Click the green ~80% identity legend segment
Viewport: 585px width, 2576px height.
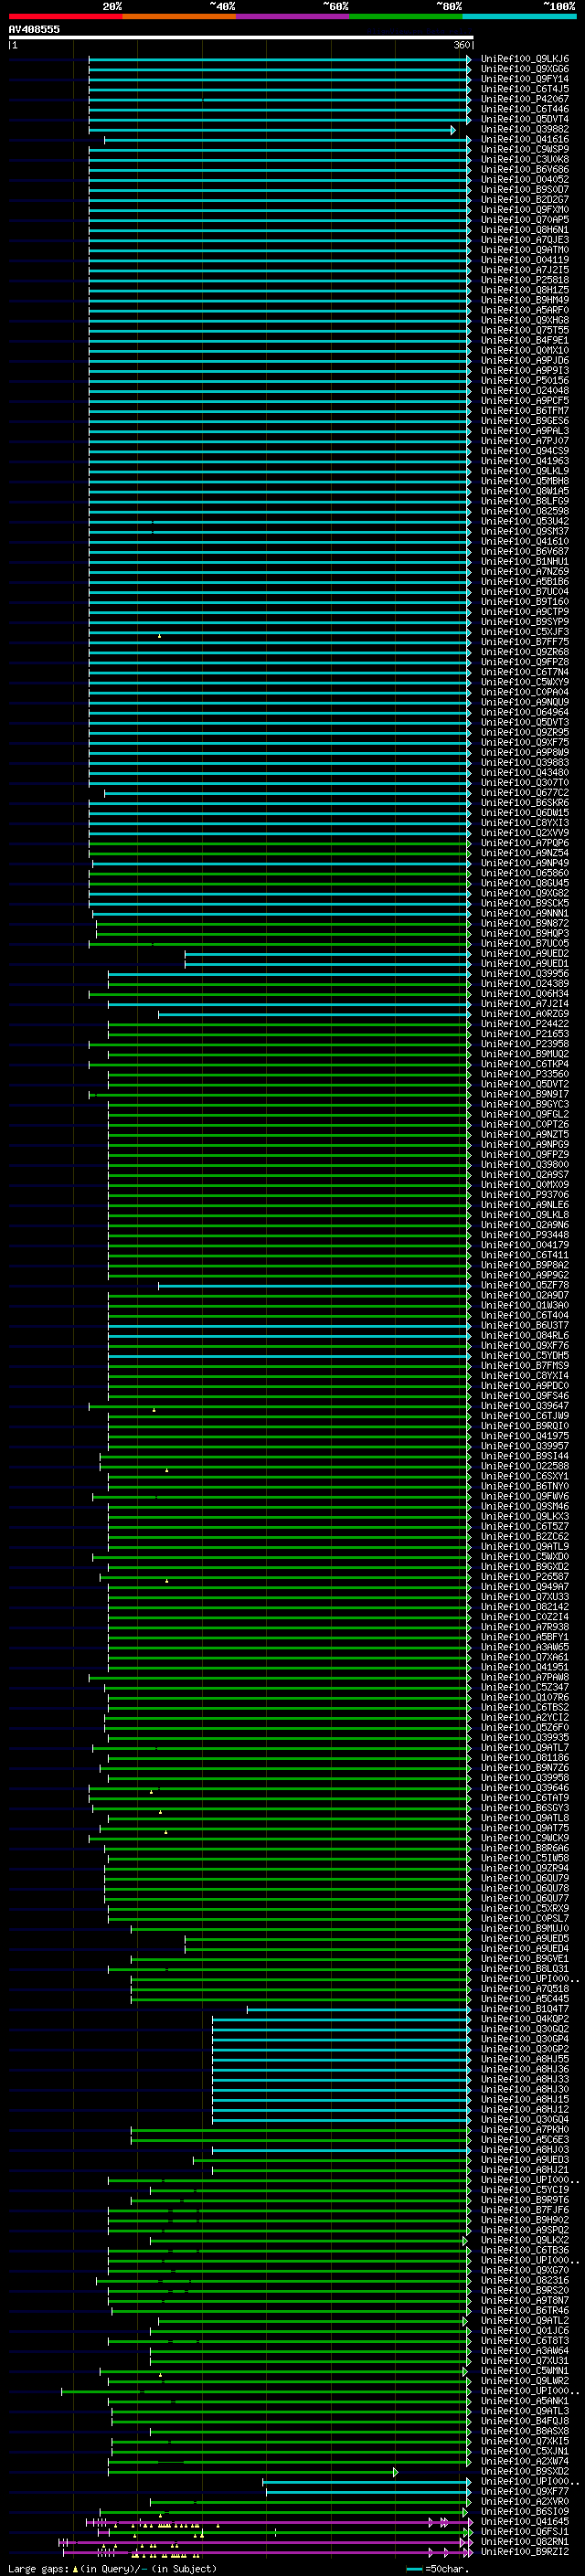pyautogui.click(x=406, y=16)
